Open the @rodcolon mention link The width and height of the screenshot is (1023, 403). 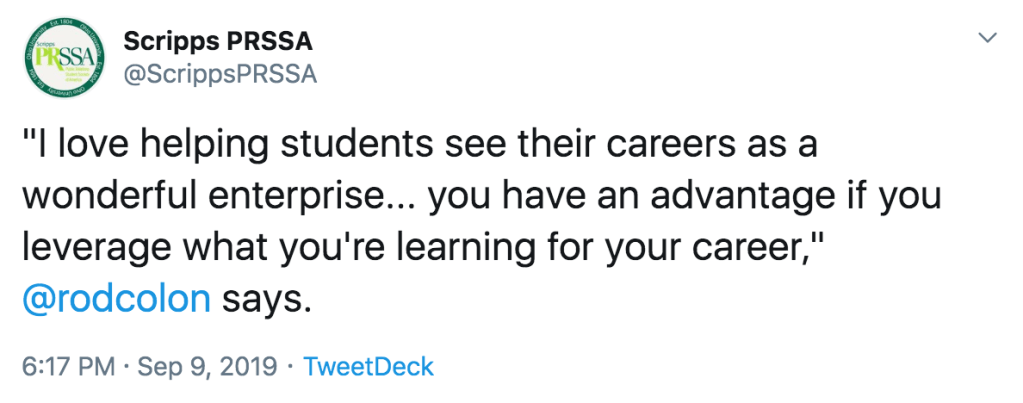pyautogui.click(x=116, y=298)
